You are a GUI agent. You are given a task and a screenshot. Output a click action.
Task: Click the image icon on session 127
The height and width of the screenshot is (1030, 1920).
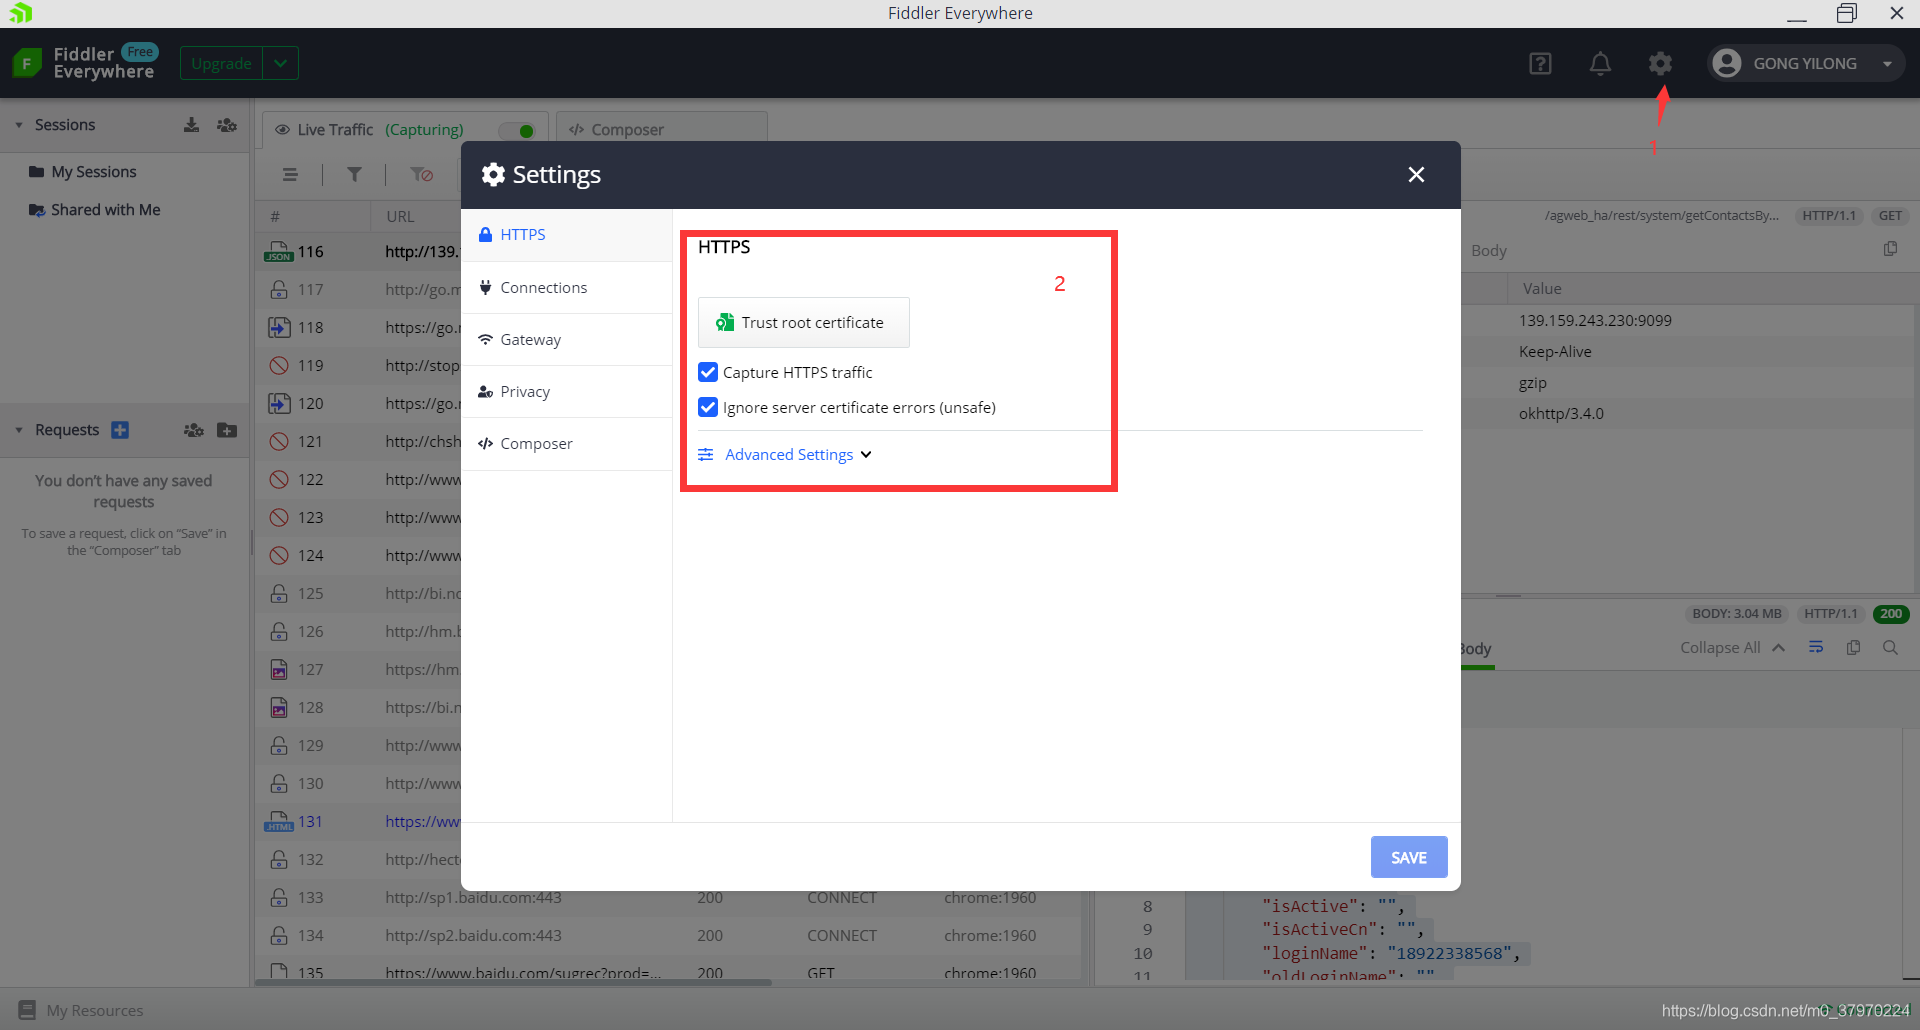pyautogui.click(x=279, y=669)
